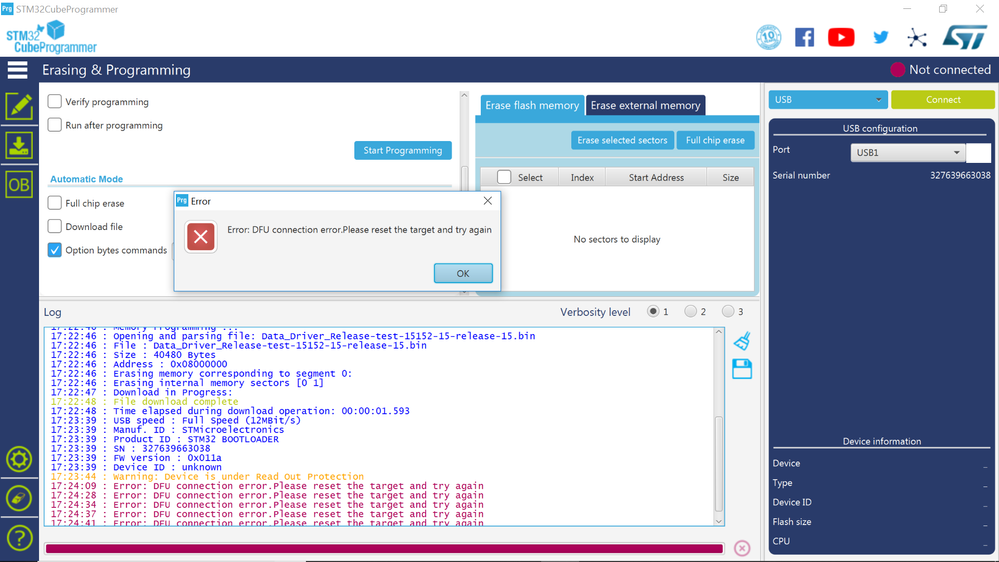
Task: Click the Start Address column header
Action: (656, 177)
